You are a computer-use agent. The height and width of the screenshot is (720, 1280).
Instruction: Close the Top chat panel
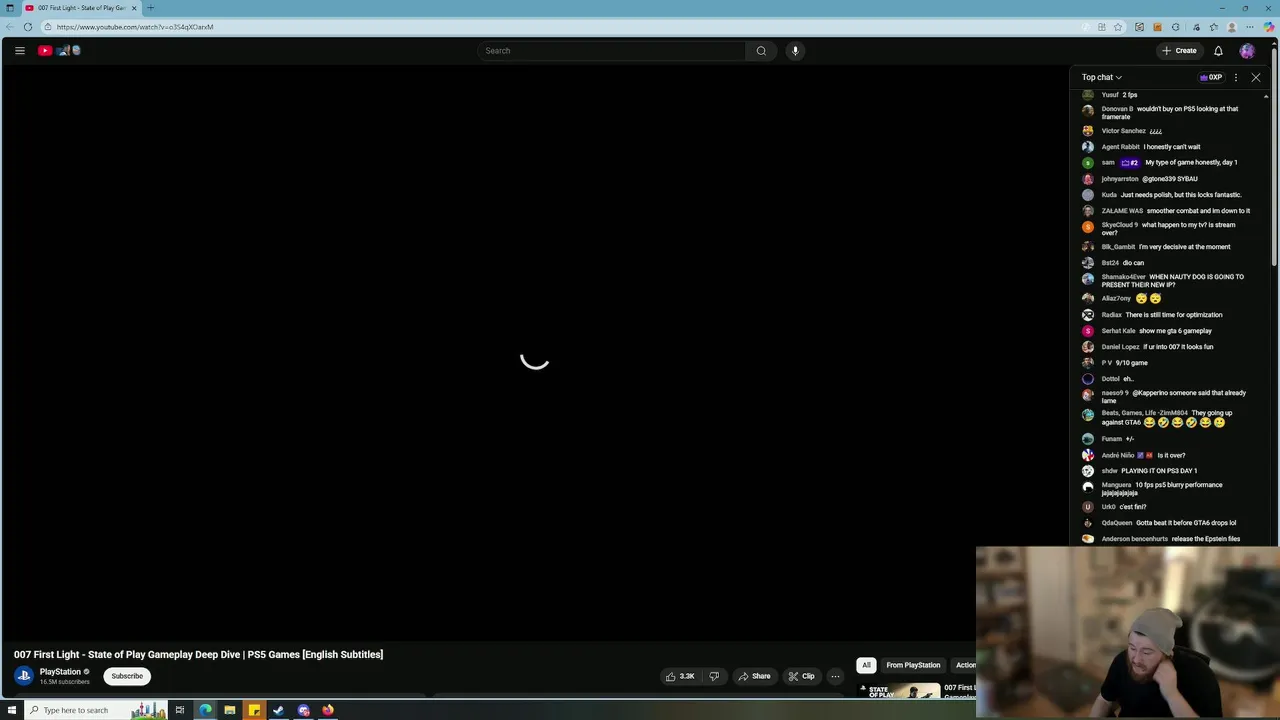click(1256, 77)
